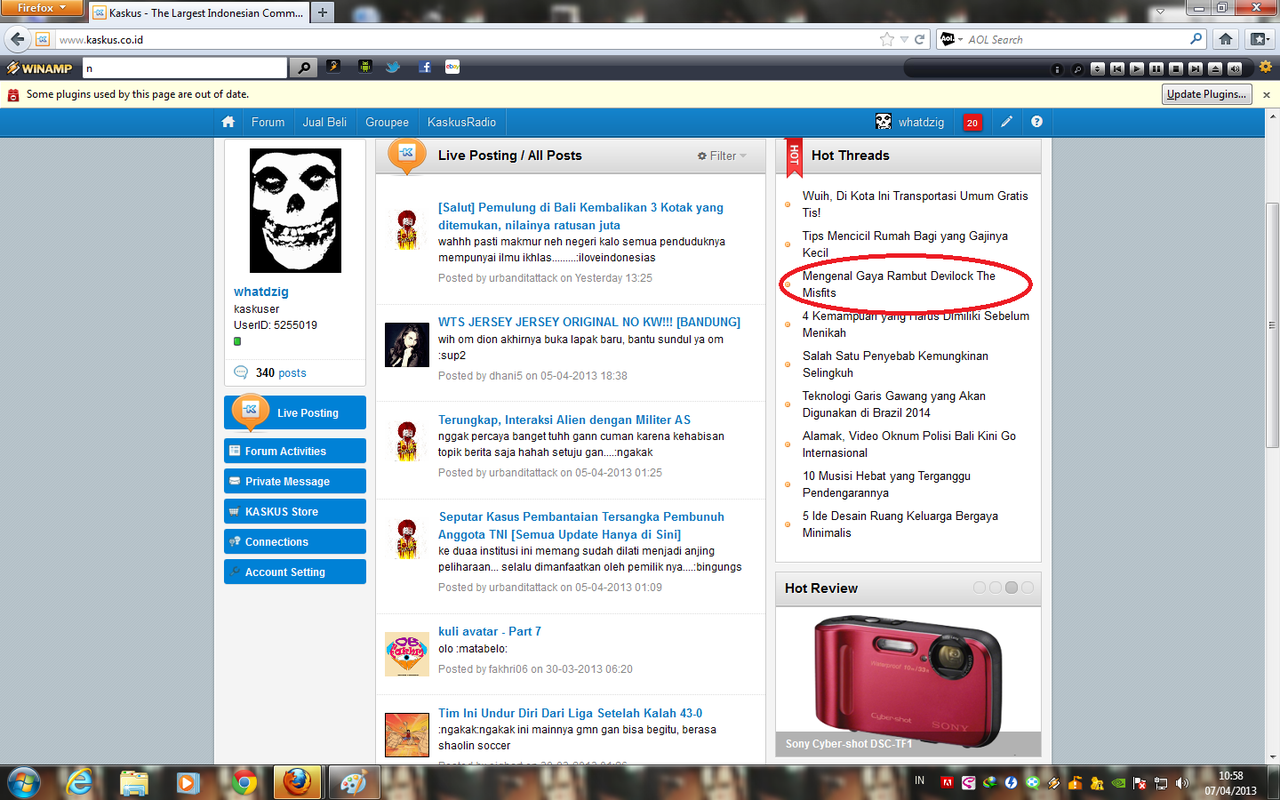Open the help question mark icon
The height and width of the screenshot is (800, 1280).
click(x=1037, y=122)
